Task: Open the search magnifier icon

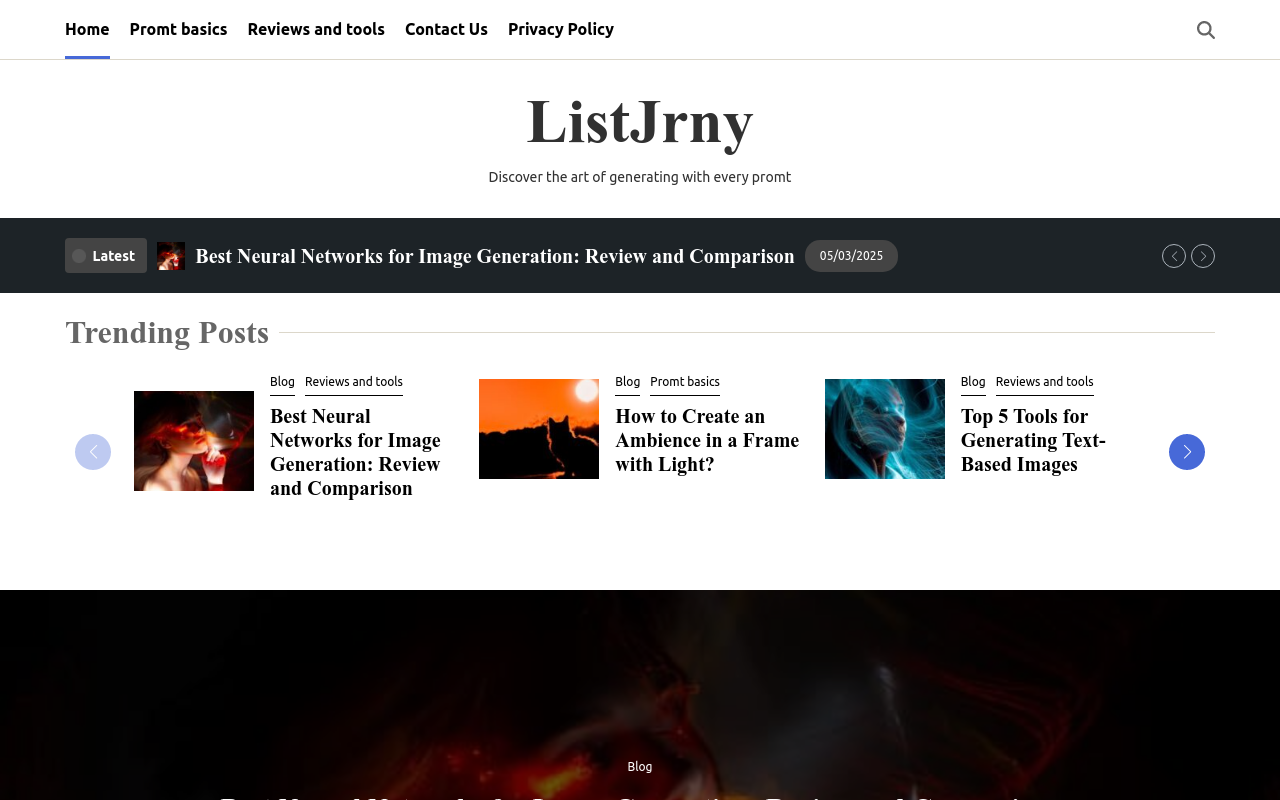Action: pyautogui.click(x=1206, y=30)
